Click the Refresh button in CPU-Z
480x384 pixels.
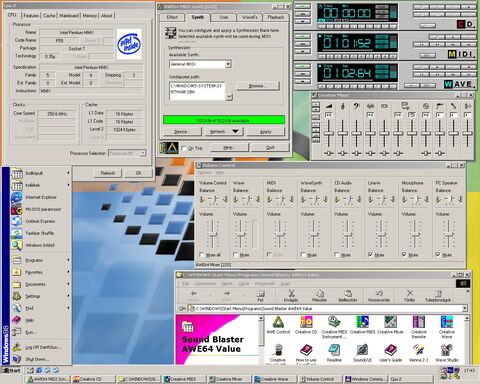pyautogui.click(x=108, y=173)
